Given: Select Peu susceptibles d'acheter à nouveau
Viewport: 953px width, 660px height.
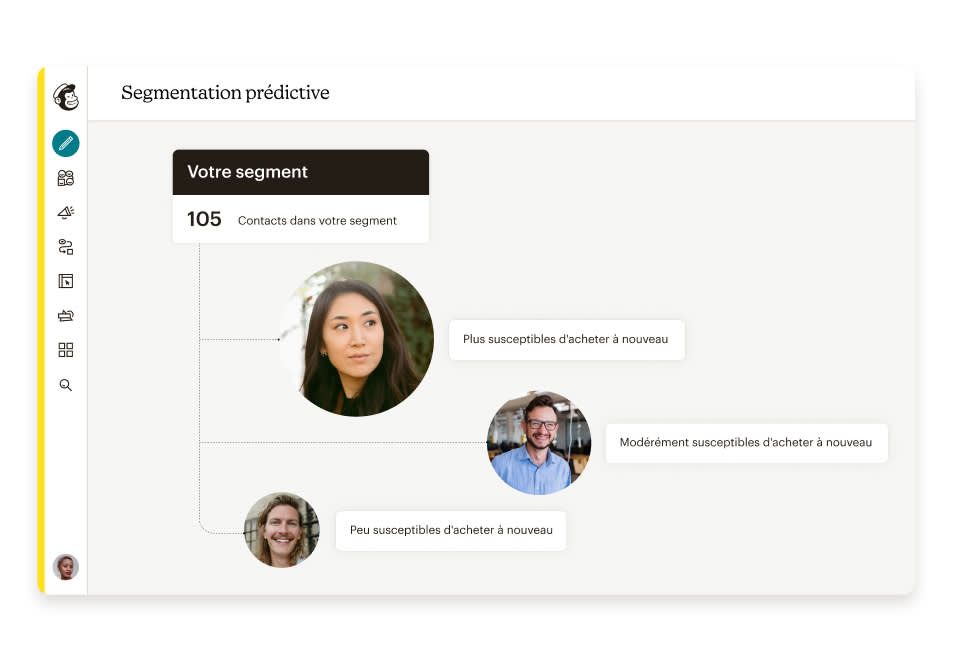Looking at the screenshot, I should point(451,531).
